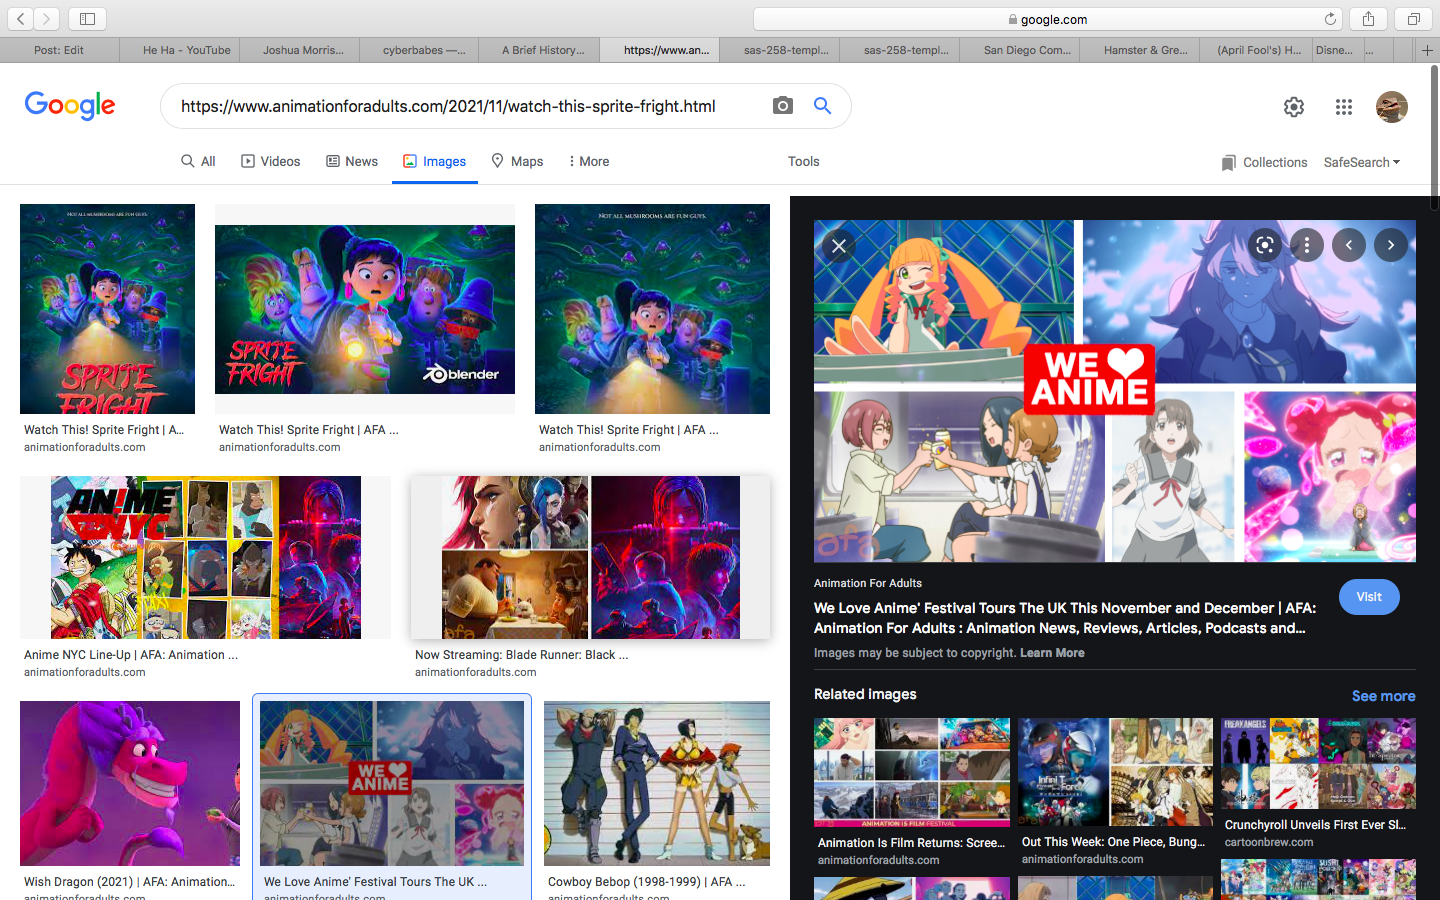
Task: Click the Visit button
Action: [x=1369, y=597]
